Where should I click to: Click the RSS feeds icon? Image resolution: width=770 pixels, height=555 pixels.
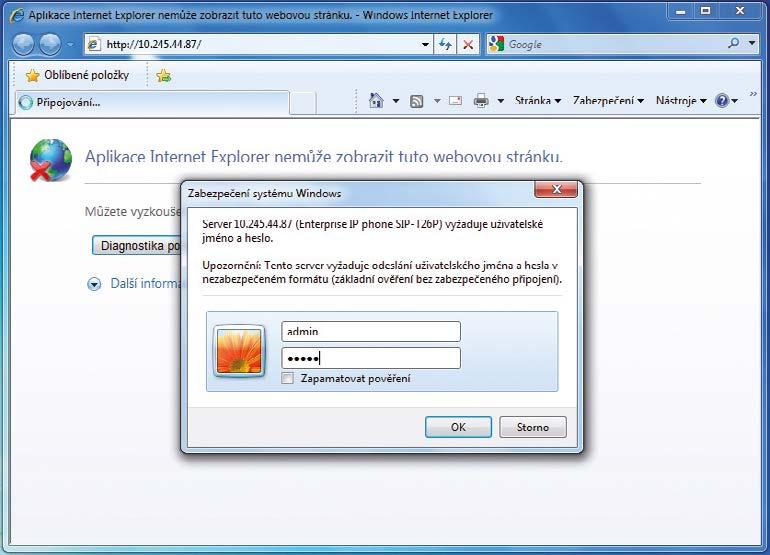tap(416, 101)
